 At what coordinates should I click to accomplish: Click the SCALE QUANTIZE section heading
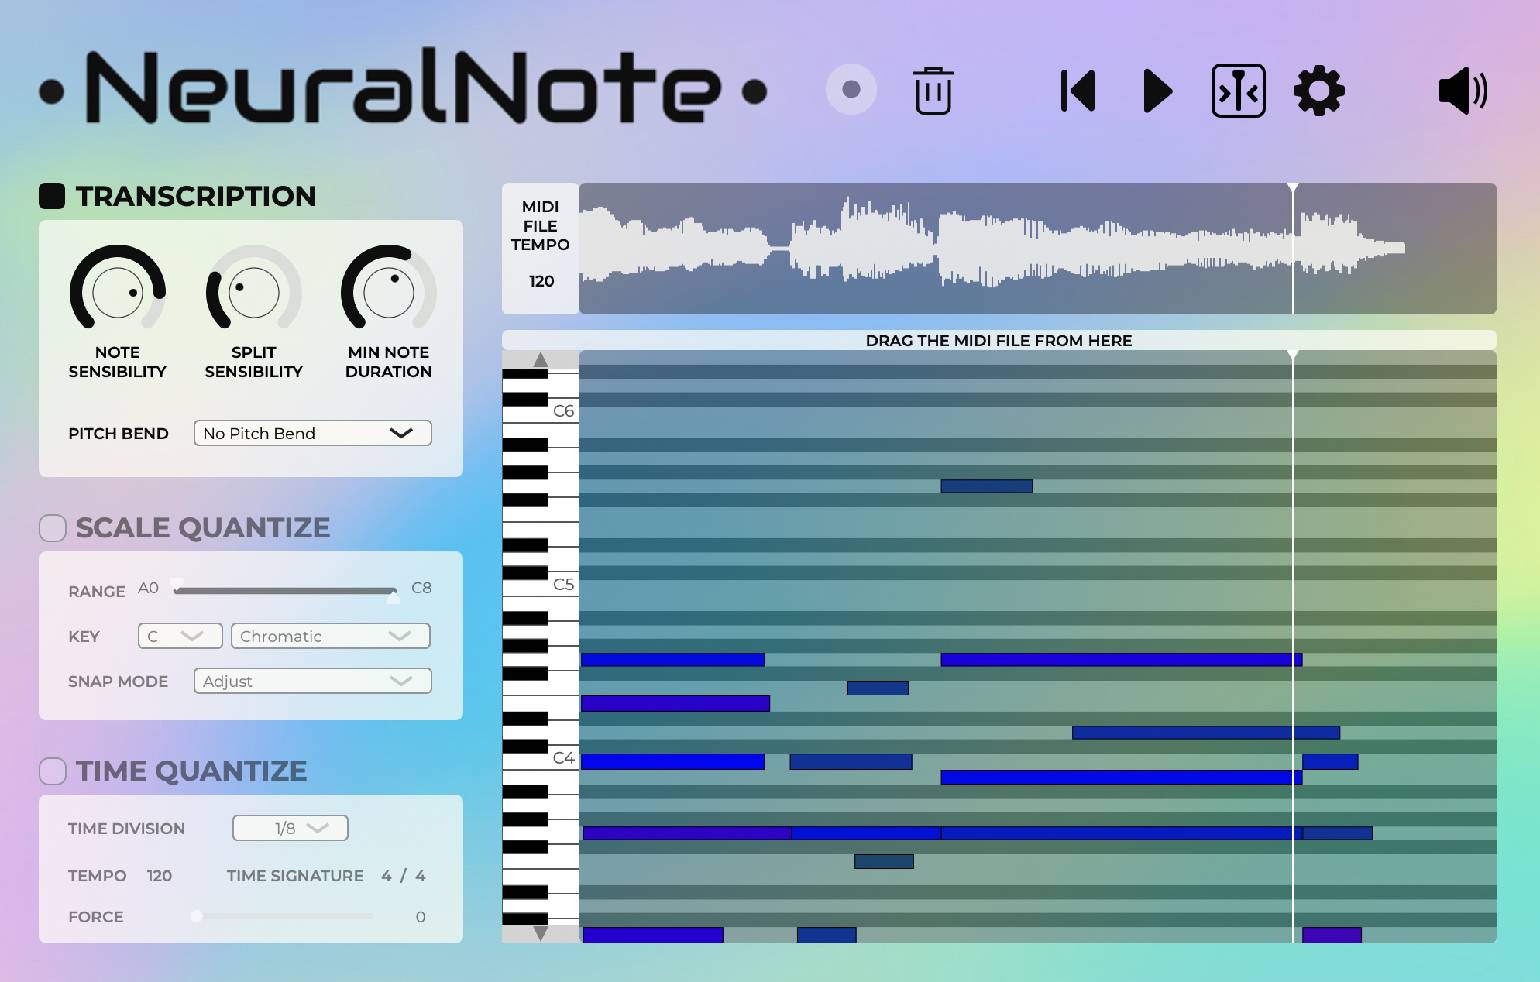203,528
